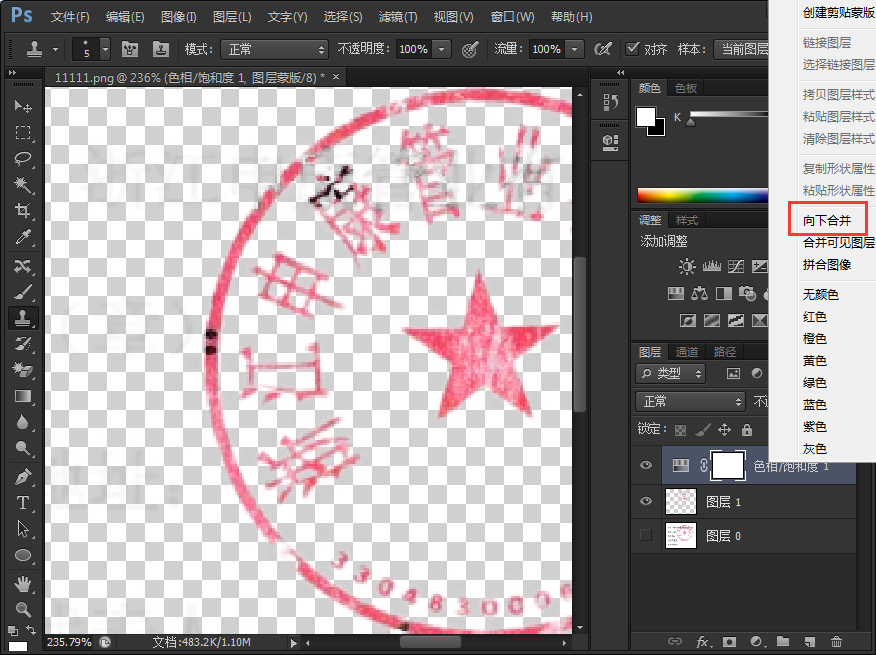876x655 pixels.
Task: Toggle lock all padlock
Action: click(746, 430)
